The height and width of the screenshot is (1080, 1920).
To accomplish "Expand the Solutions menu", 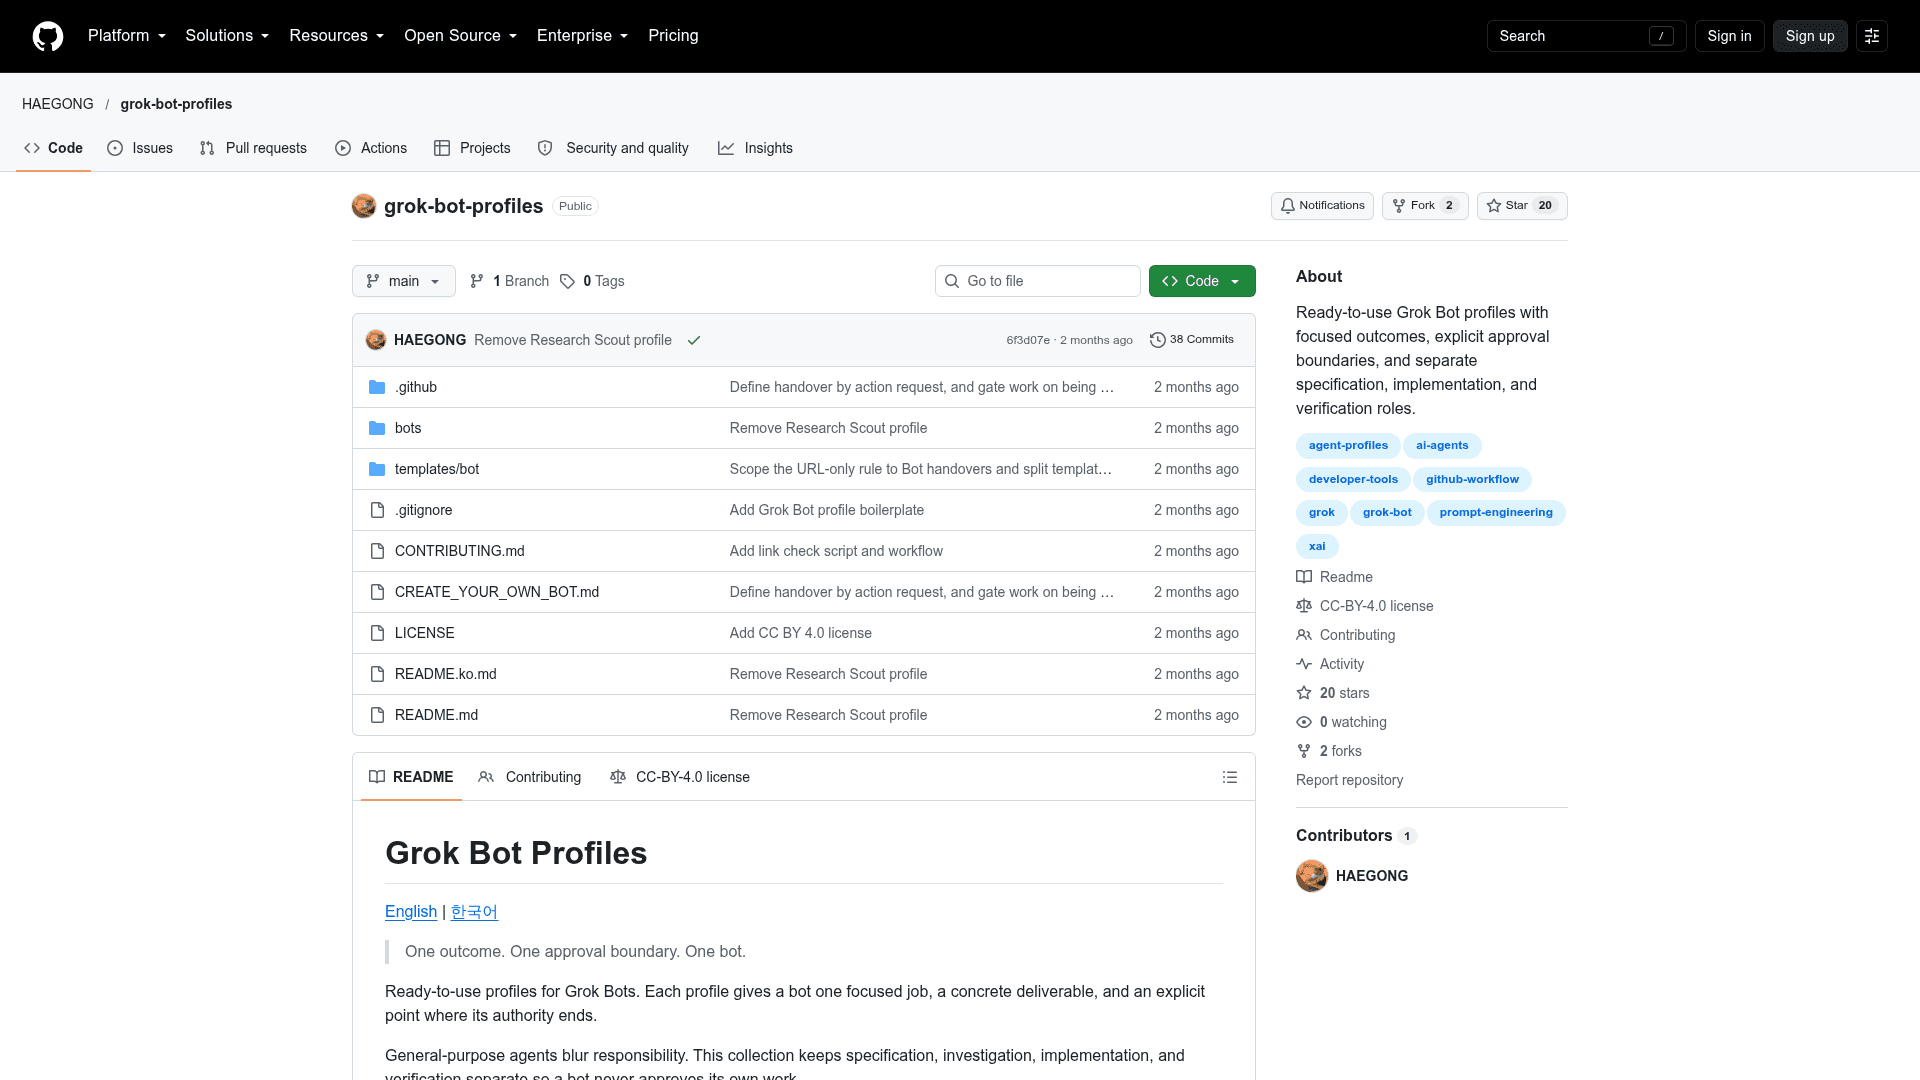I will [x=227, y=36].
